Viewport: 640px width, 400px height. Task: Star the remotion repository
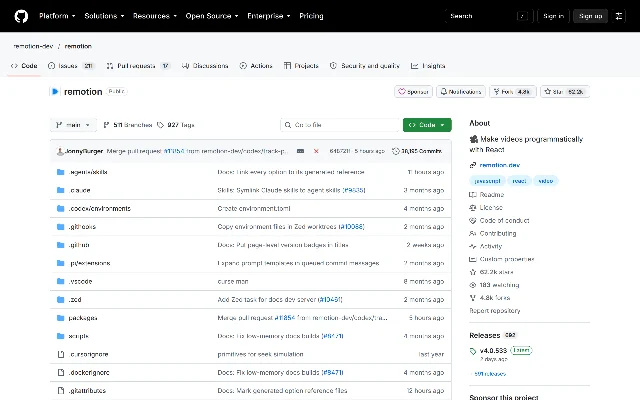pos(565,92)
